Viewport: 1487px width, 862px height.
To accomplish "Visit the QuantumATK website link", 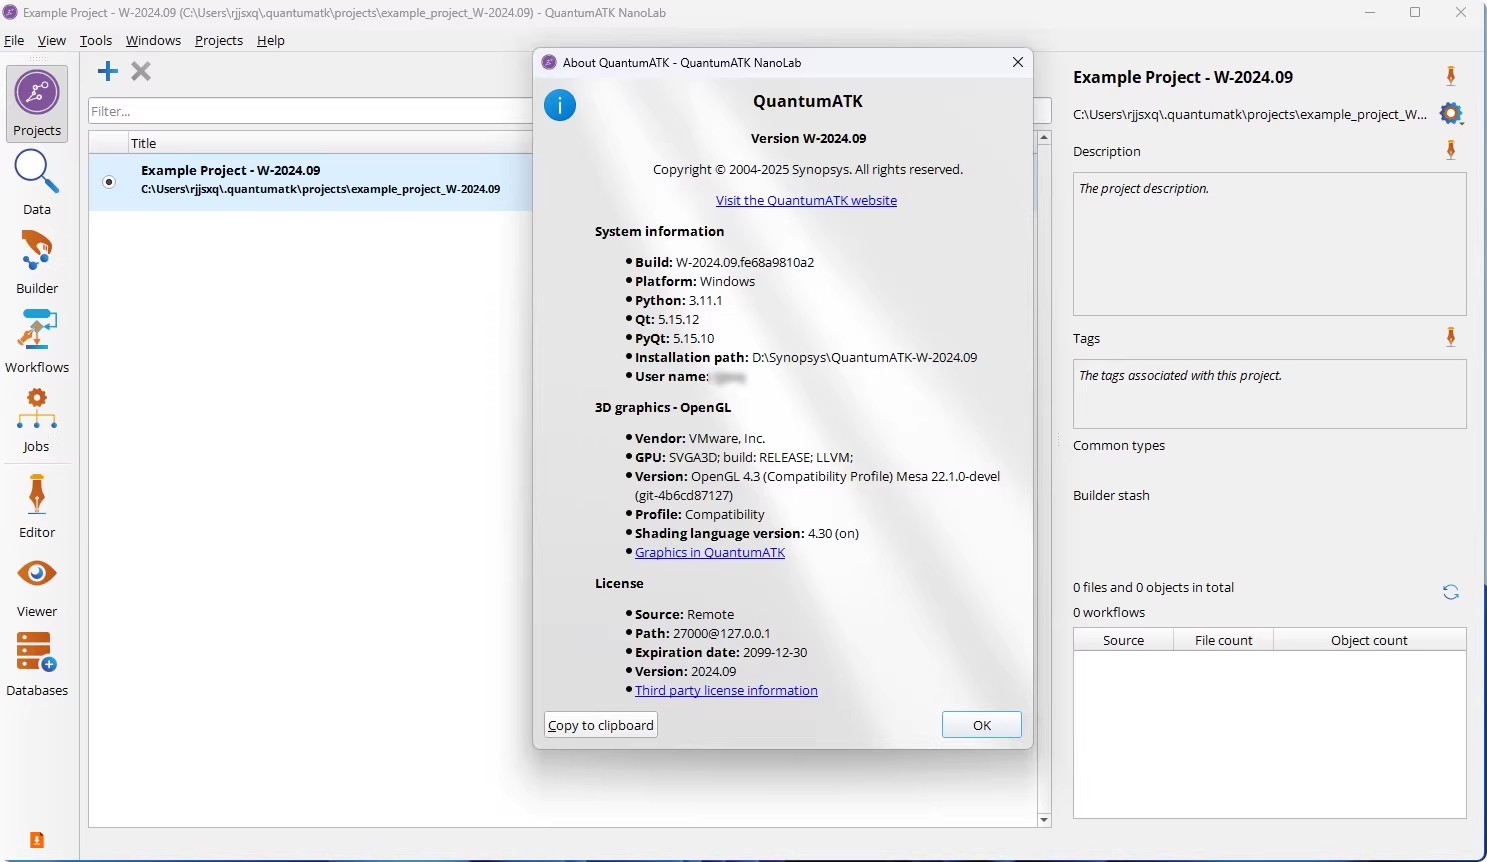I will (806, 200).
